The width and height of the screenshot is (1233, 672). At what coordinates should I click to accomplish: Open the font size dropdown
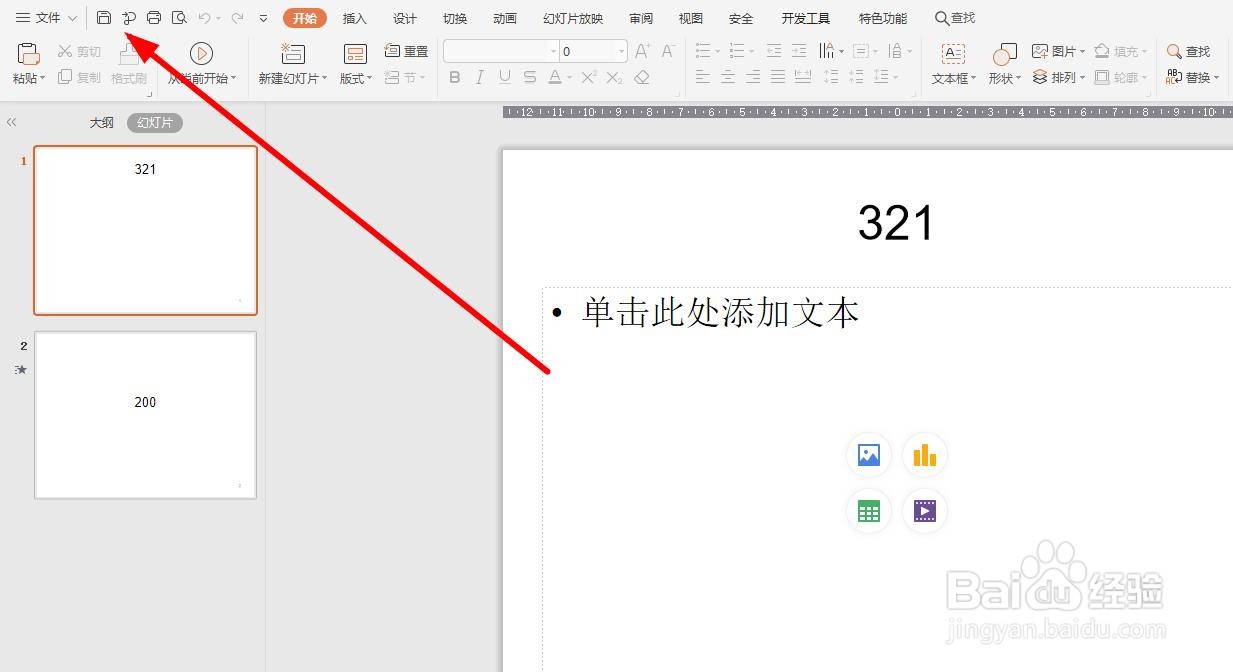[x=621, y=50]
